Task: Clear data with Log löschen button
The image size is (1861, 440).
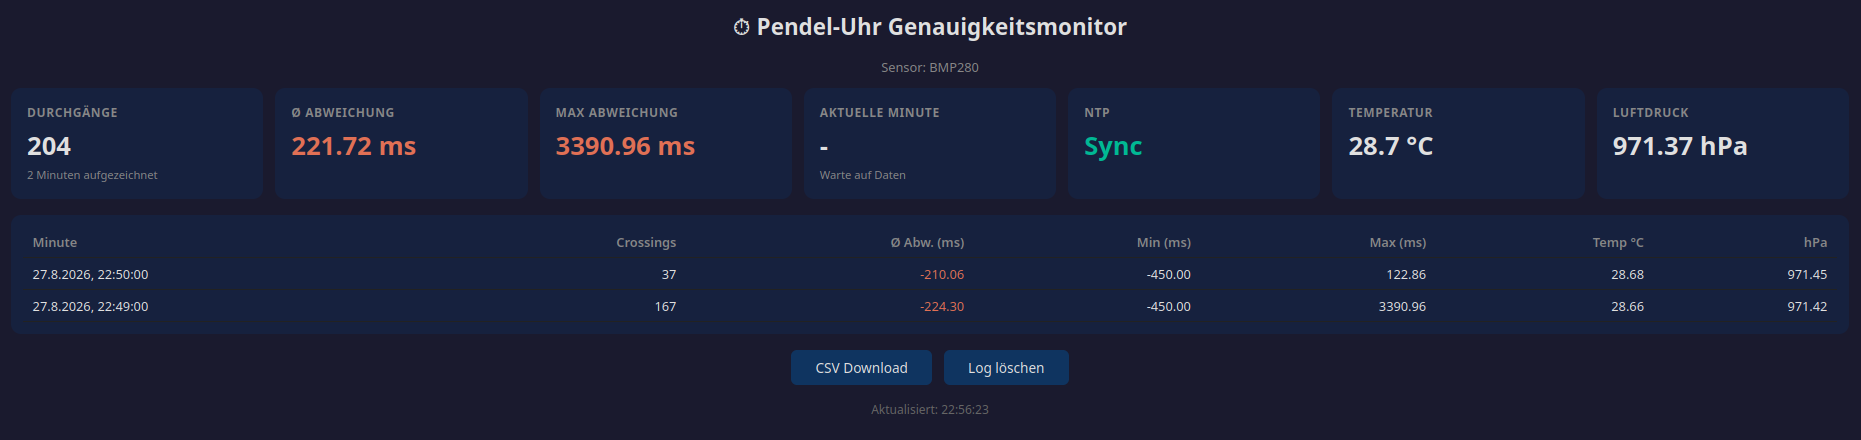Action: 1006,368
